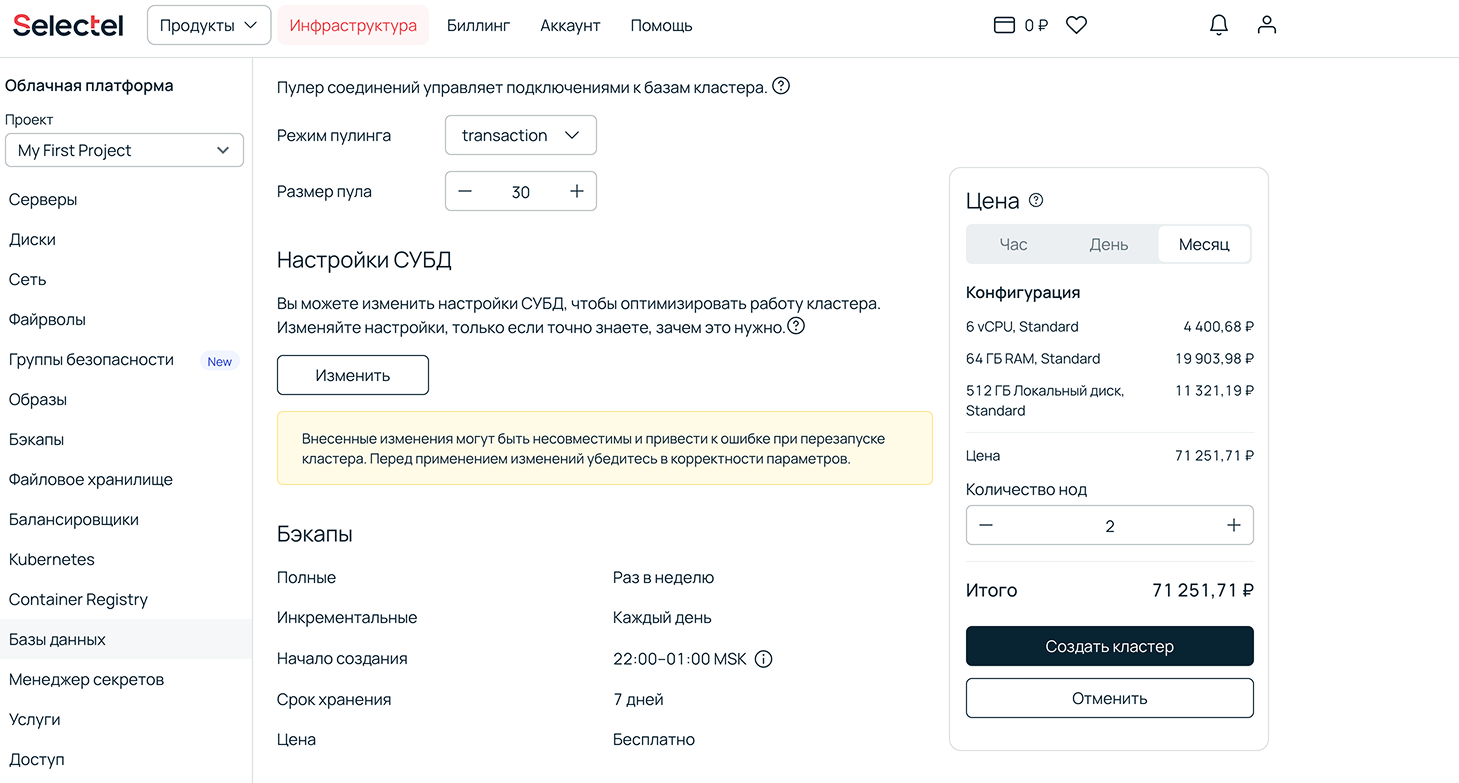Increase node count with plus button
Image resolution: width=1459 pixels, height=783 pixels.
tap(1233, 526)
